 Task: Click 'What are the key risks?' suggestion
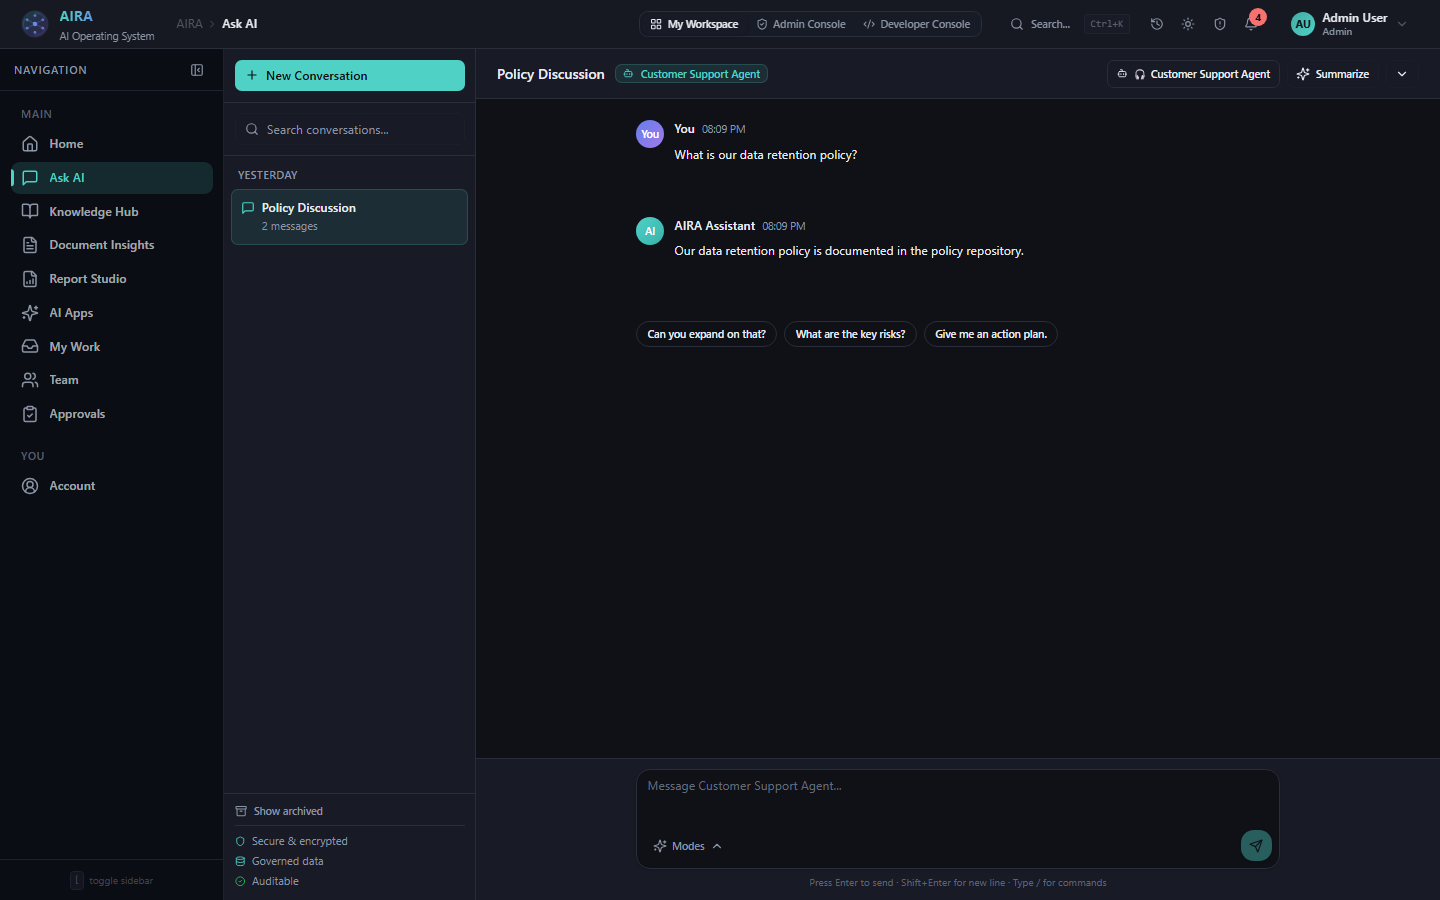(850, 334)
